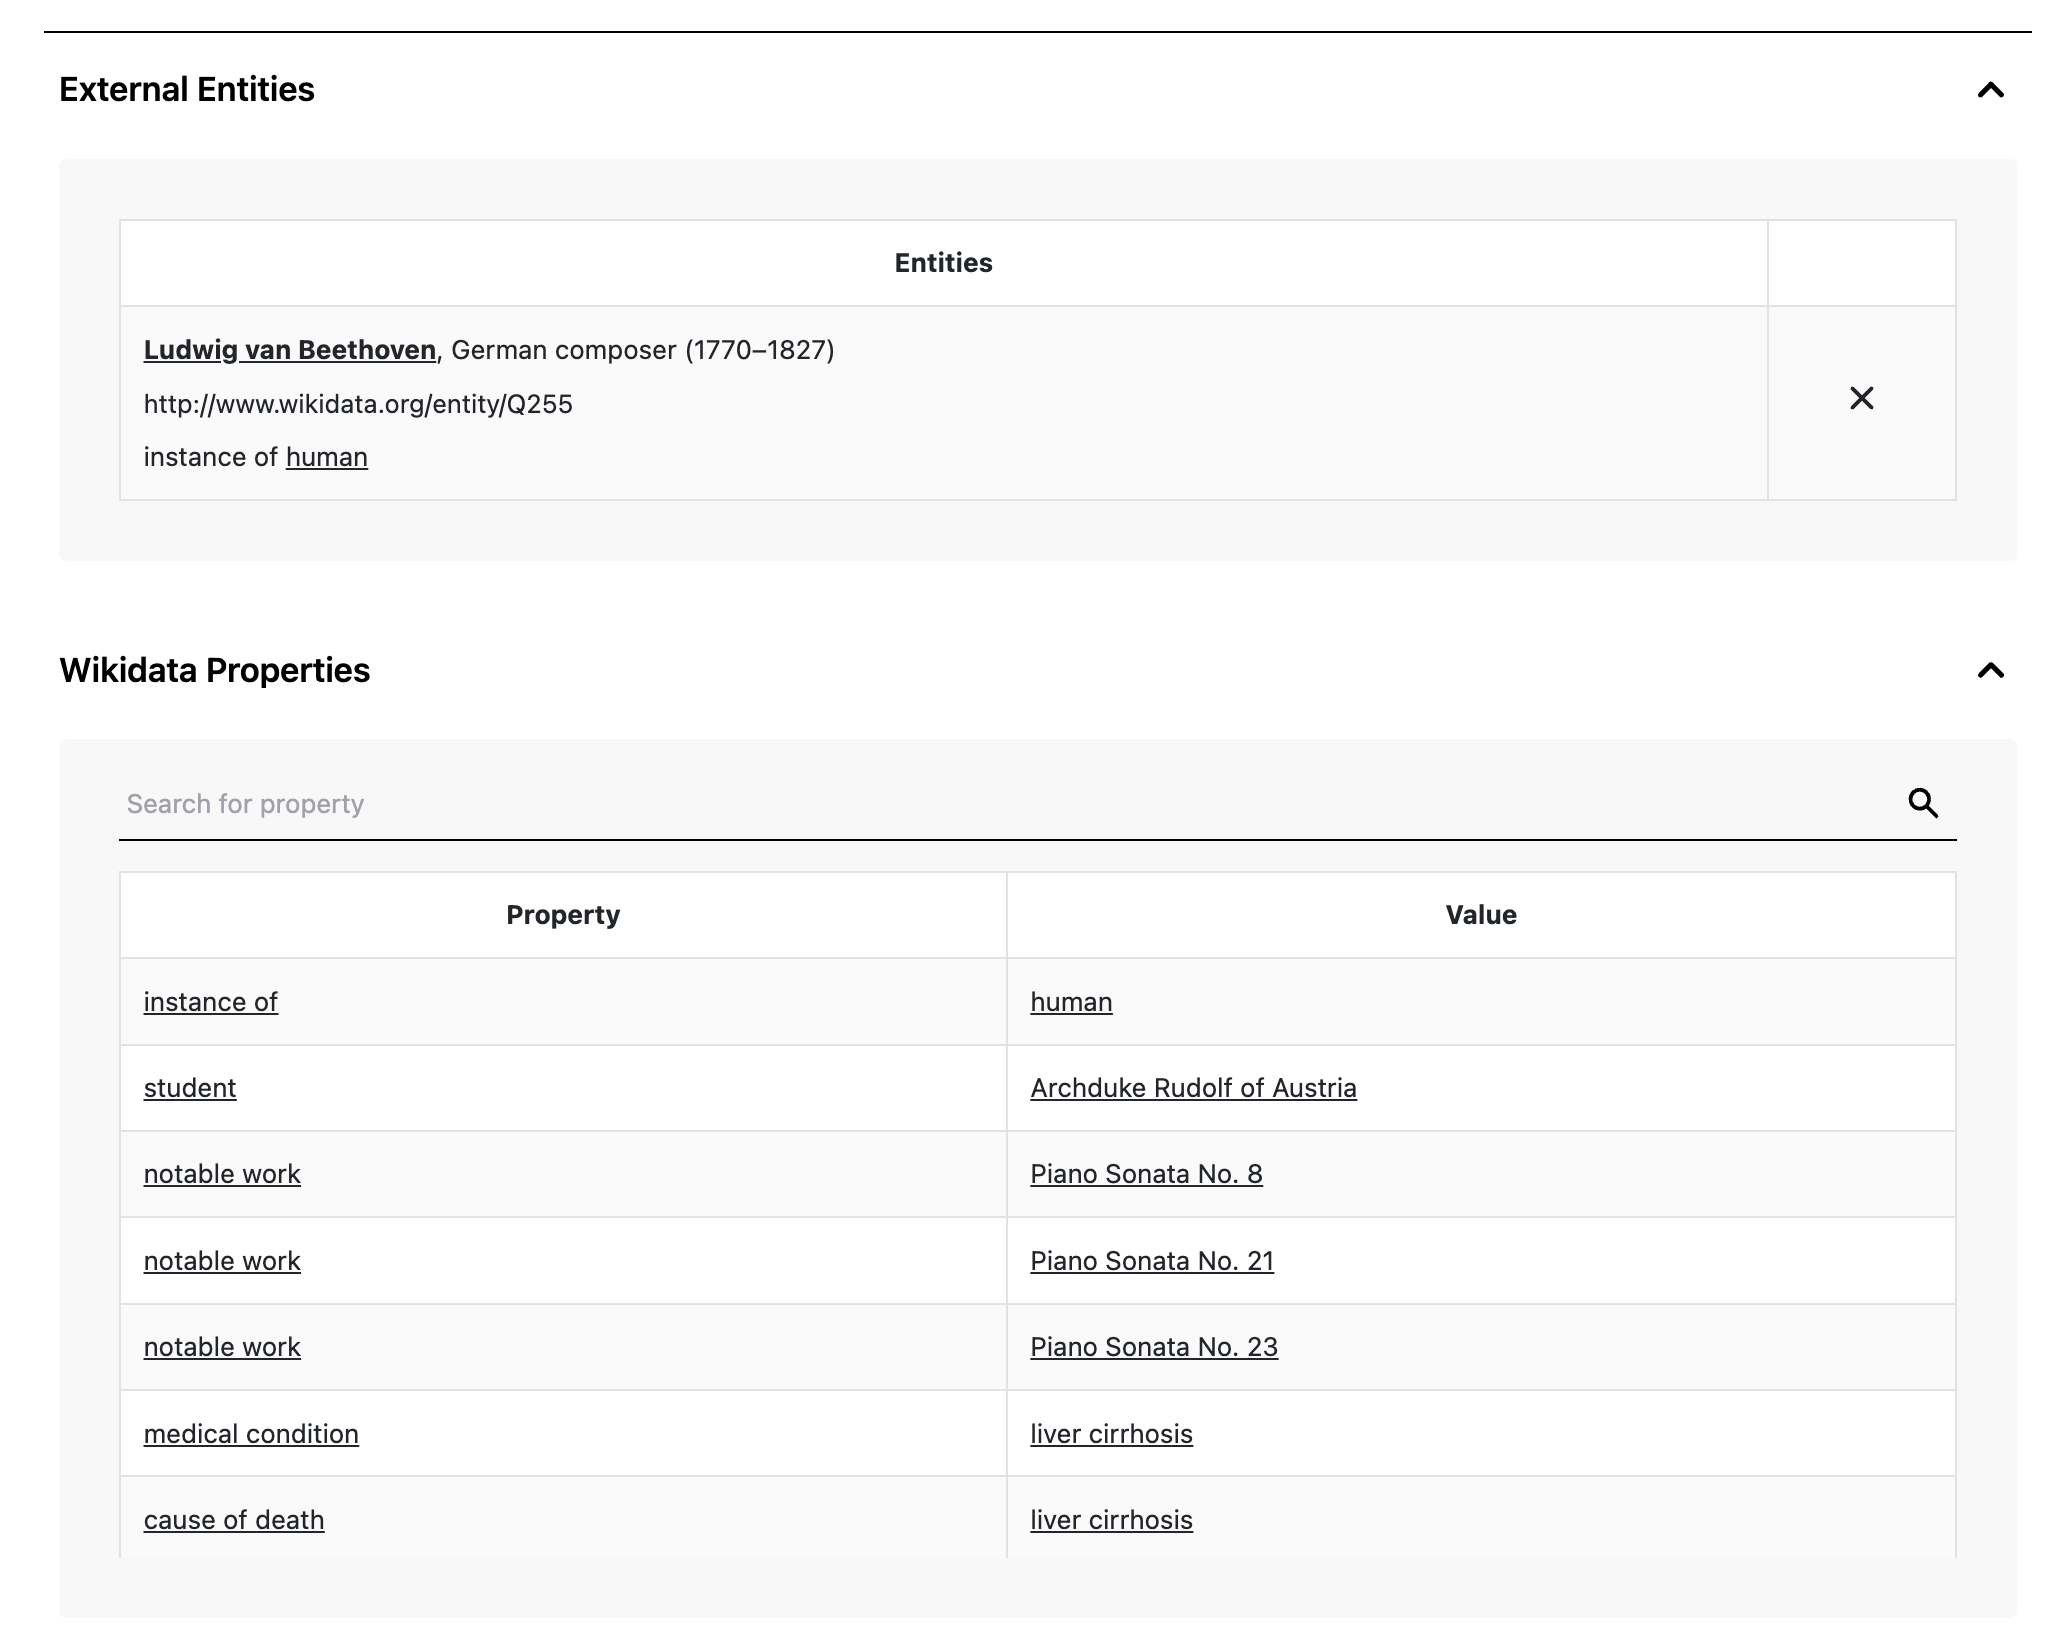Open 'notable work' link beside Sonata No. 23
The width and height of the screenshot is (2064, 1636).
tap(222, 1347)
